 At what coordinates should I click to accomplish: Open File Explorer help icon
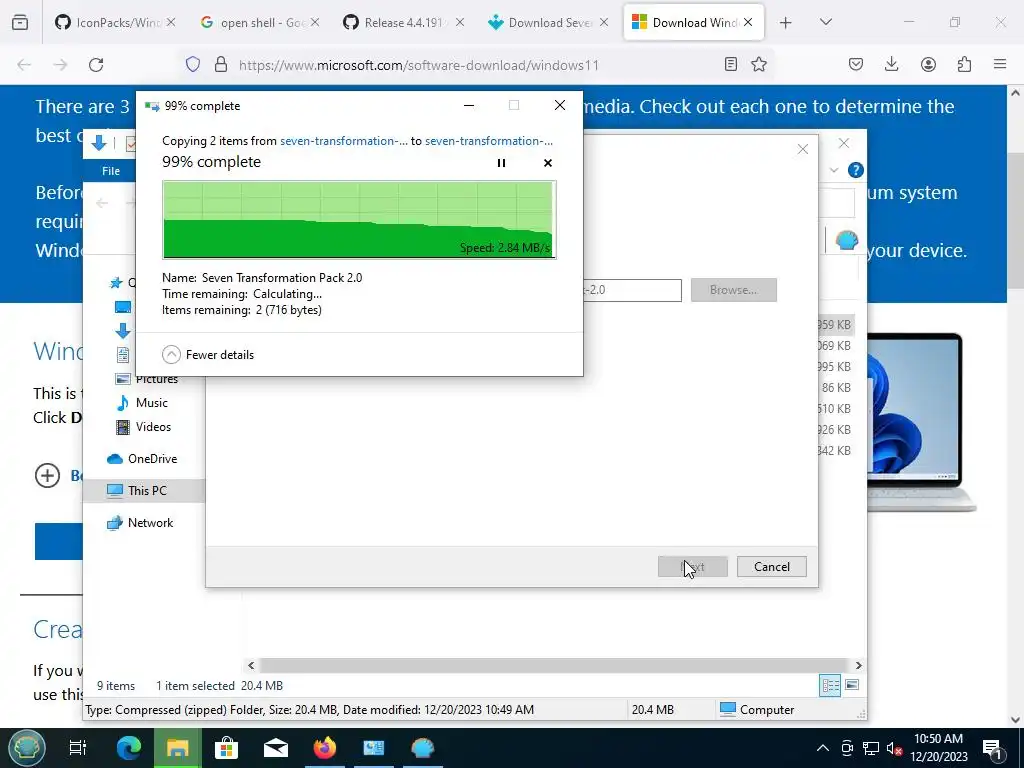(855, 170)
